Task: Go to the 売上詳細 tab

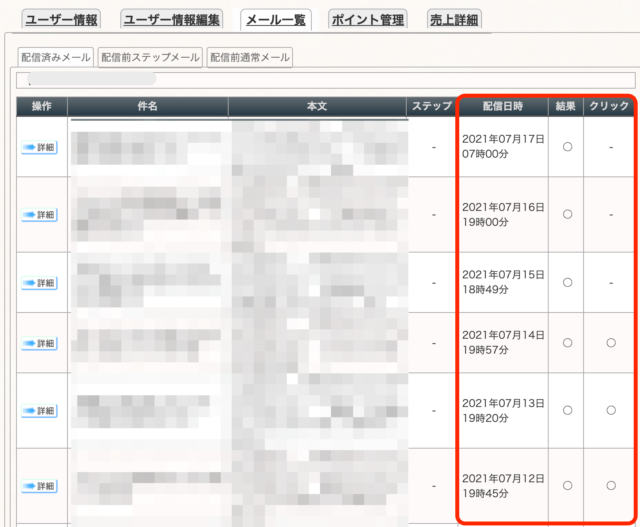Action: 454,19
